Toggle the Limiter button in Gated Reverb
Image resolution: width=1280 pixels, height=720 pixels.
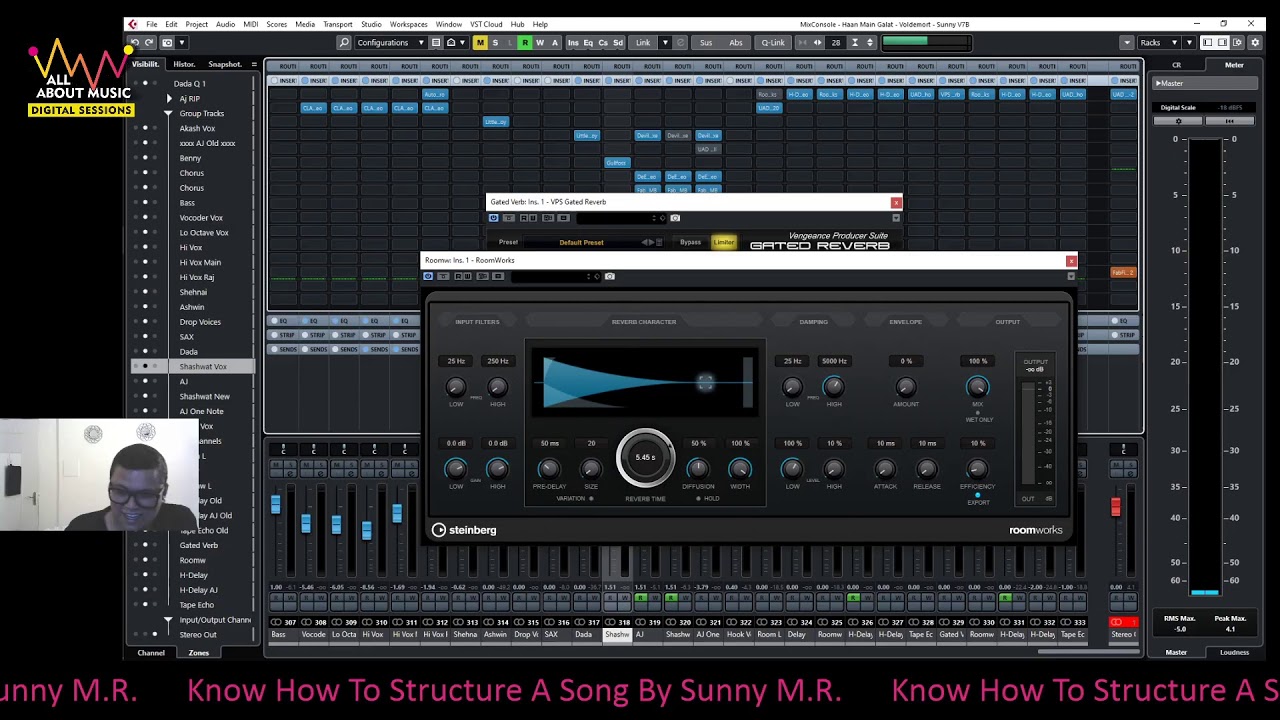pyautogui.click(x=723, y=242)
